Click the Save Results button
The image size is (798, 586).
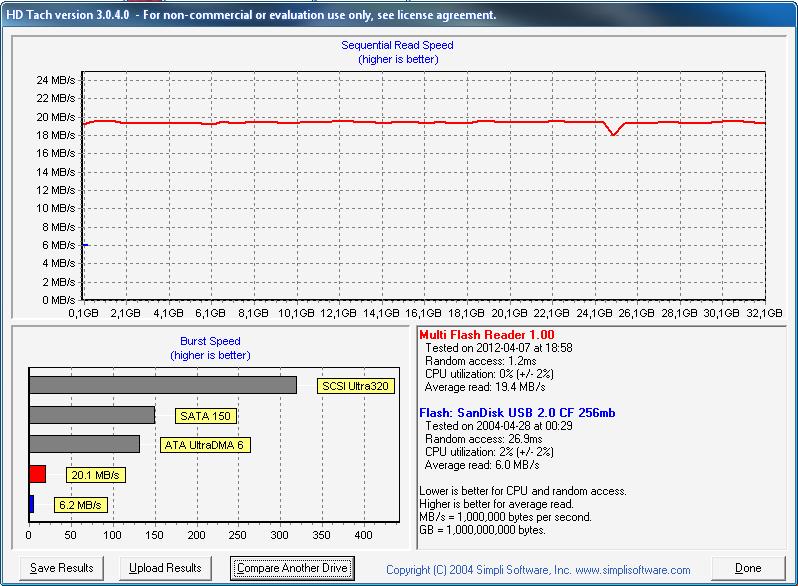[62, 568]
